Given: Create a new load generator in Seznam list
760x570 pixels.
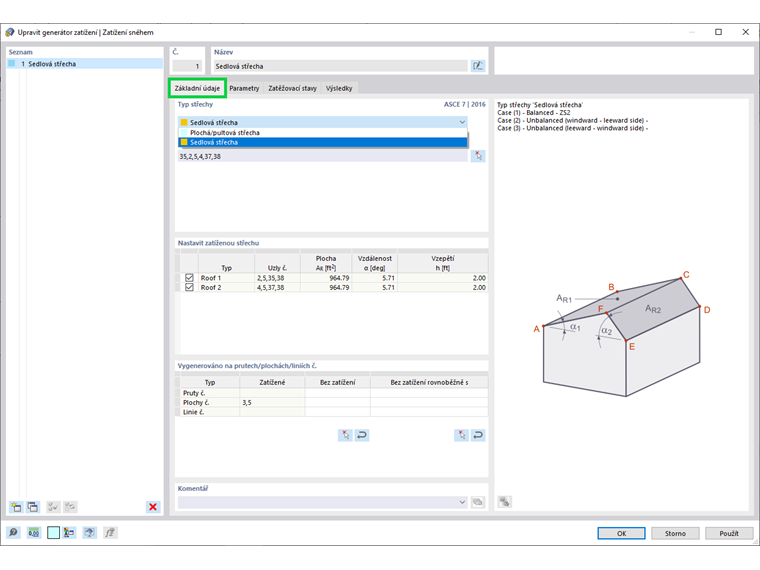Looking at the screenshot, I should [16, 507].
